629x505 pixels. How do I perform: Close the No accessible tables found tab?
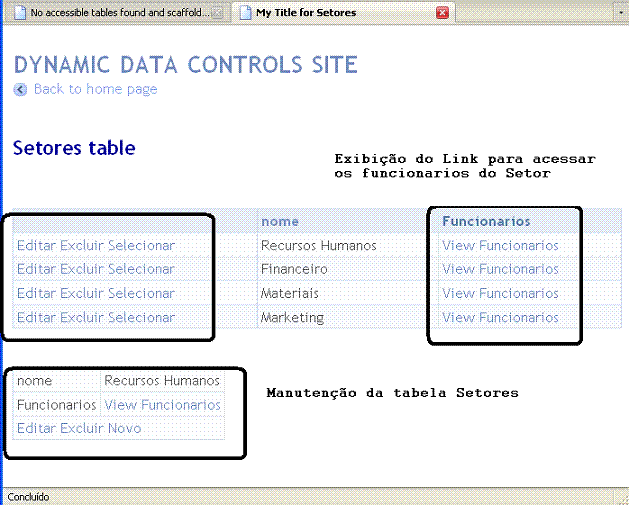[x=217, y=13]
